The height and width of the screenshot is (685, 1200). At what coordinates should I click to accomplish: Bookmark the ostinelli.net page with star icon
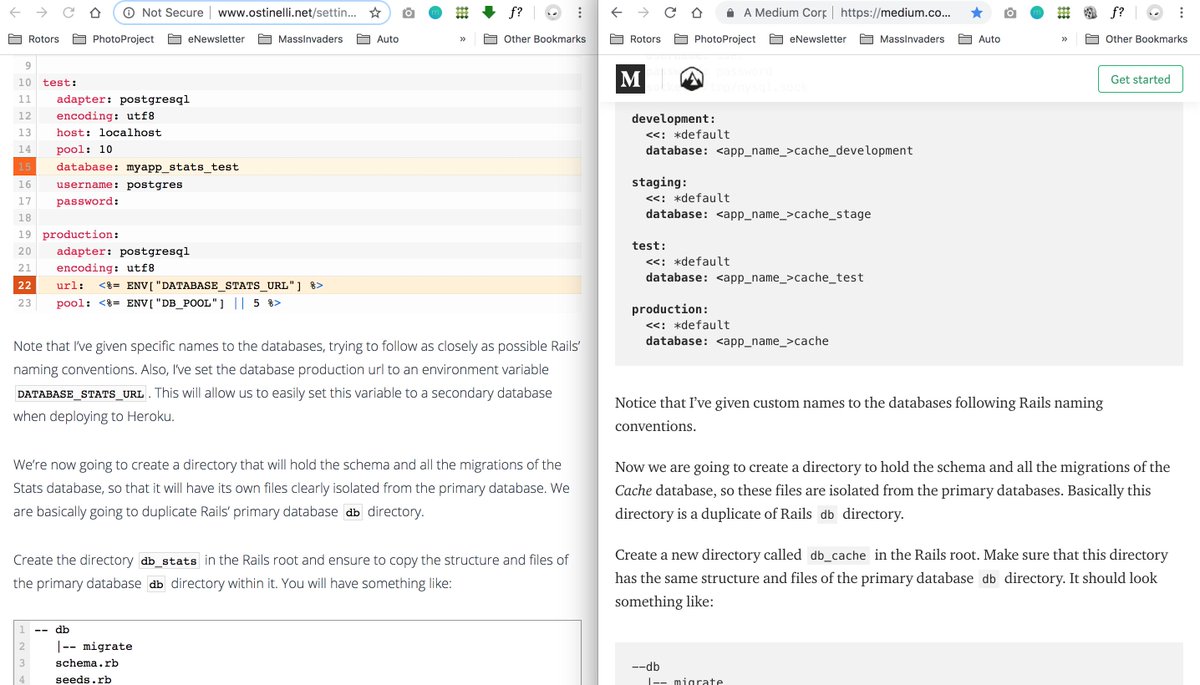click(x=375, y=13)
